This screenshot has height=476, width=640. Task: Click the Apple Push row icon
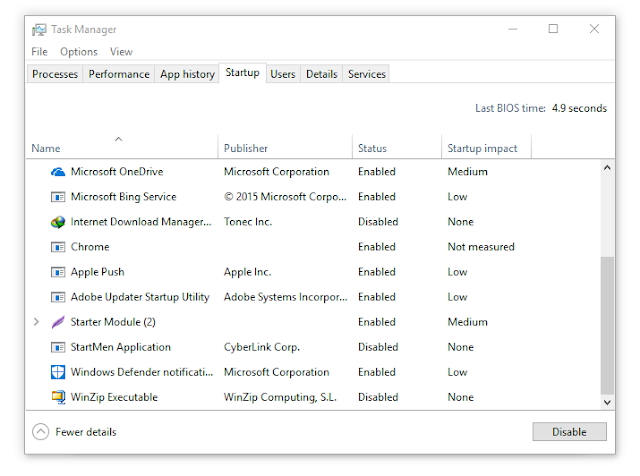pyautogui.click(x=58, y=272)
